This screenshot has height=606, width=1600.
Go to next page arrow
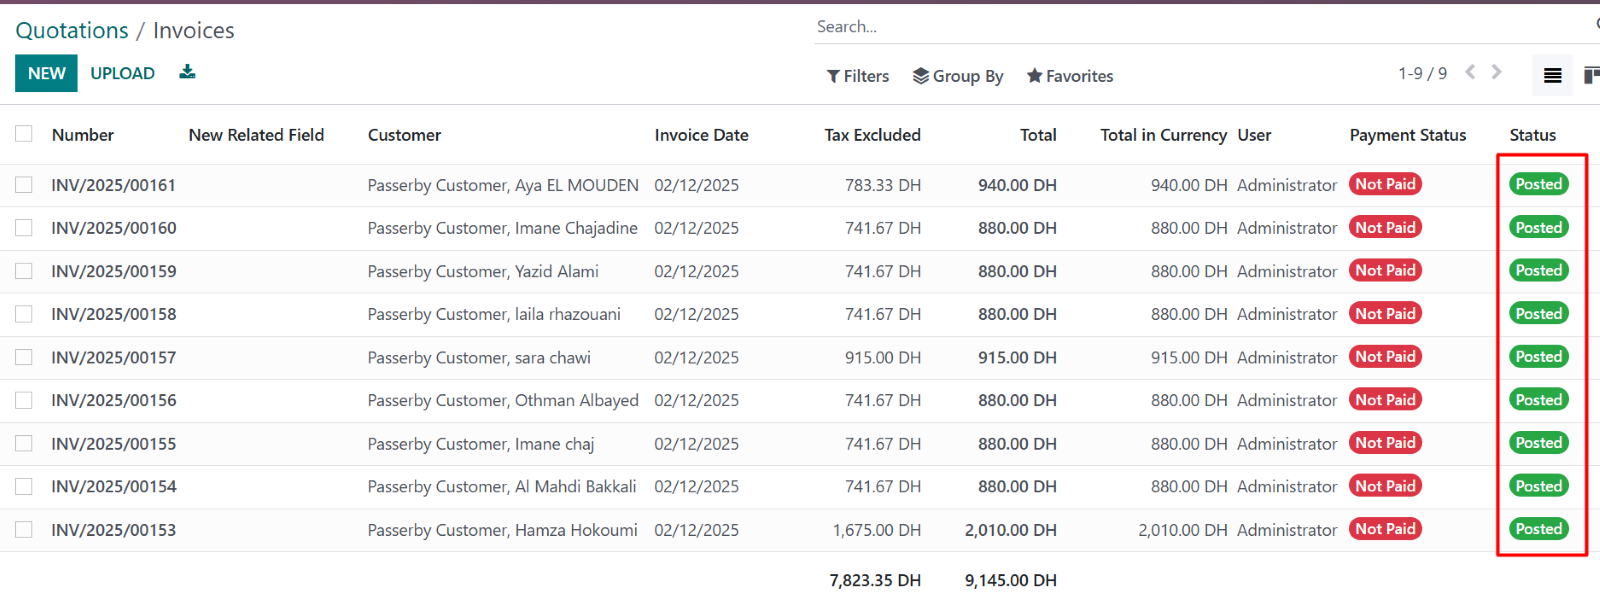pos(1496,72)
